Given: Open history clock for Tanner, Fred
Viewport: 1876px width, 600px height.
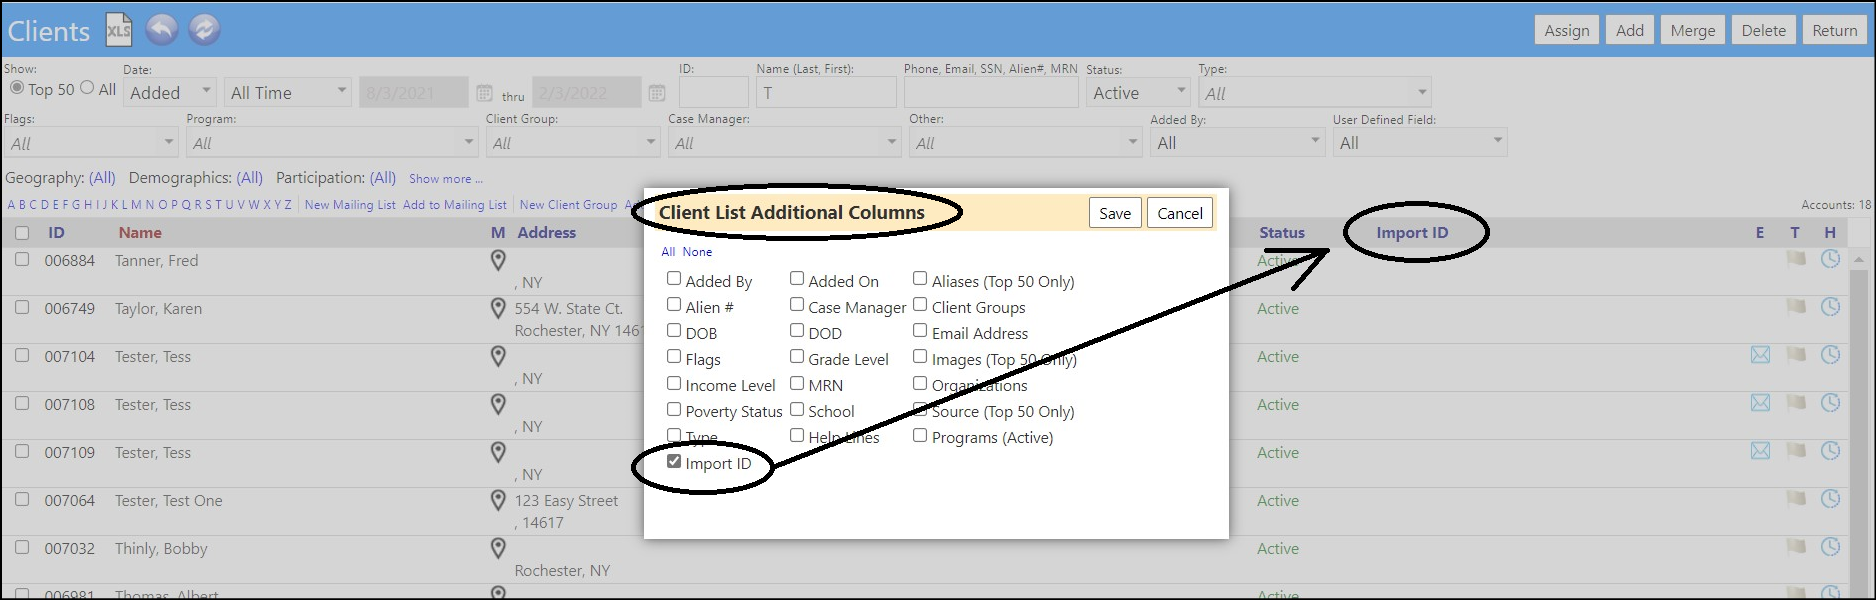Looking at the screenshot, I should click(1830, 259).
